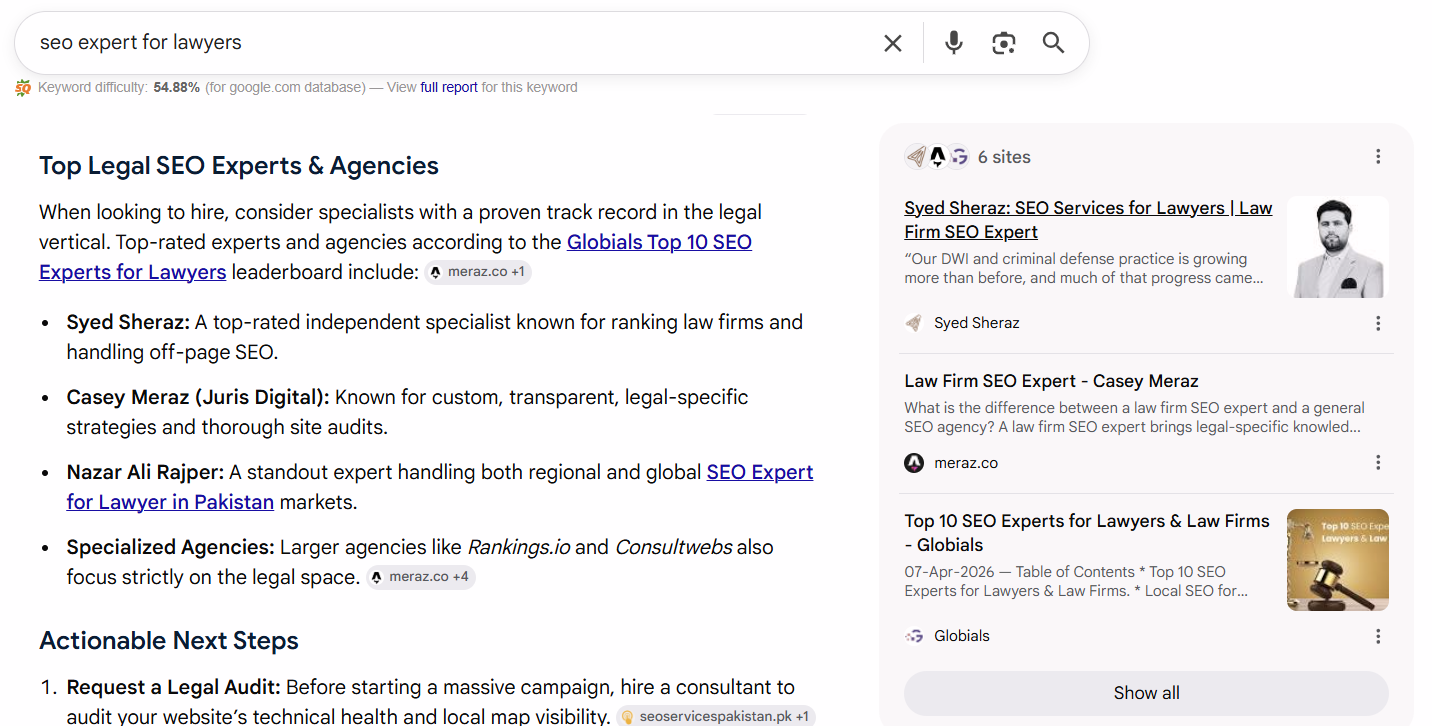Click the 'Globials' source name under the third result
This screenshot has width=1432, height=726.
tap(962, 636)
